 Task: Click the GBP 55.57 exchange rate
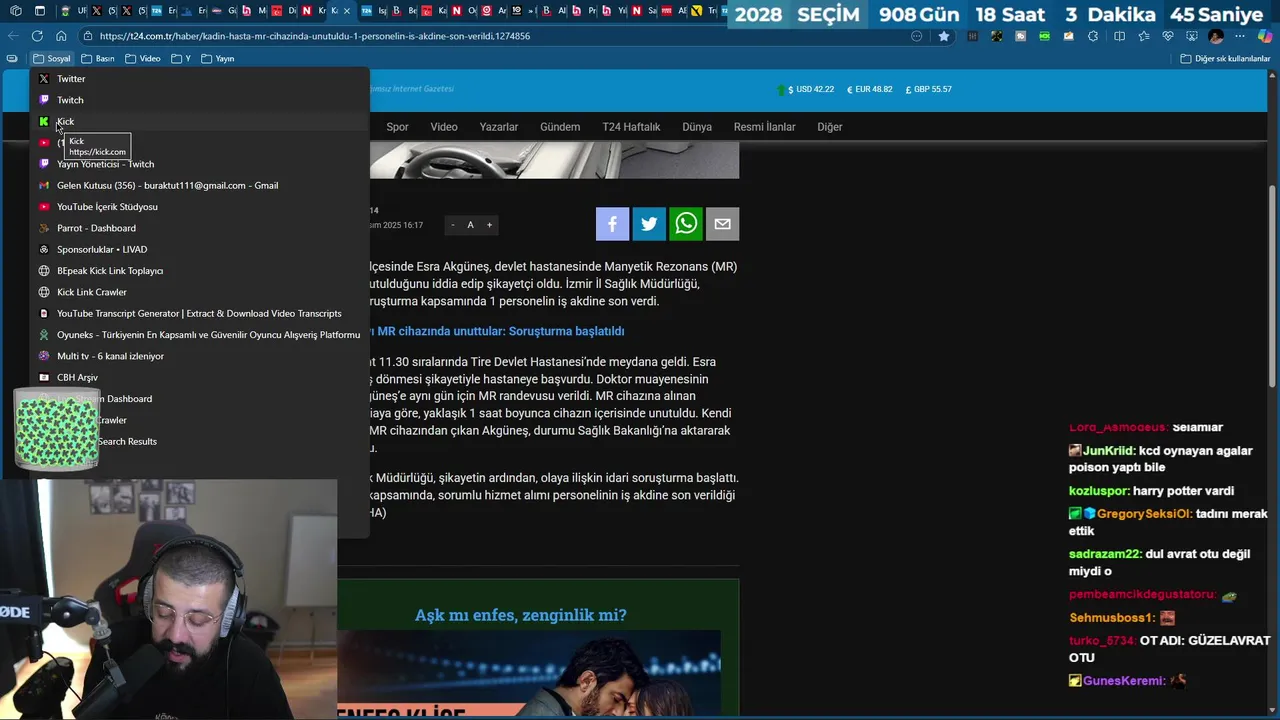point(928,89)
